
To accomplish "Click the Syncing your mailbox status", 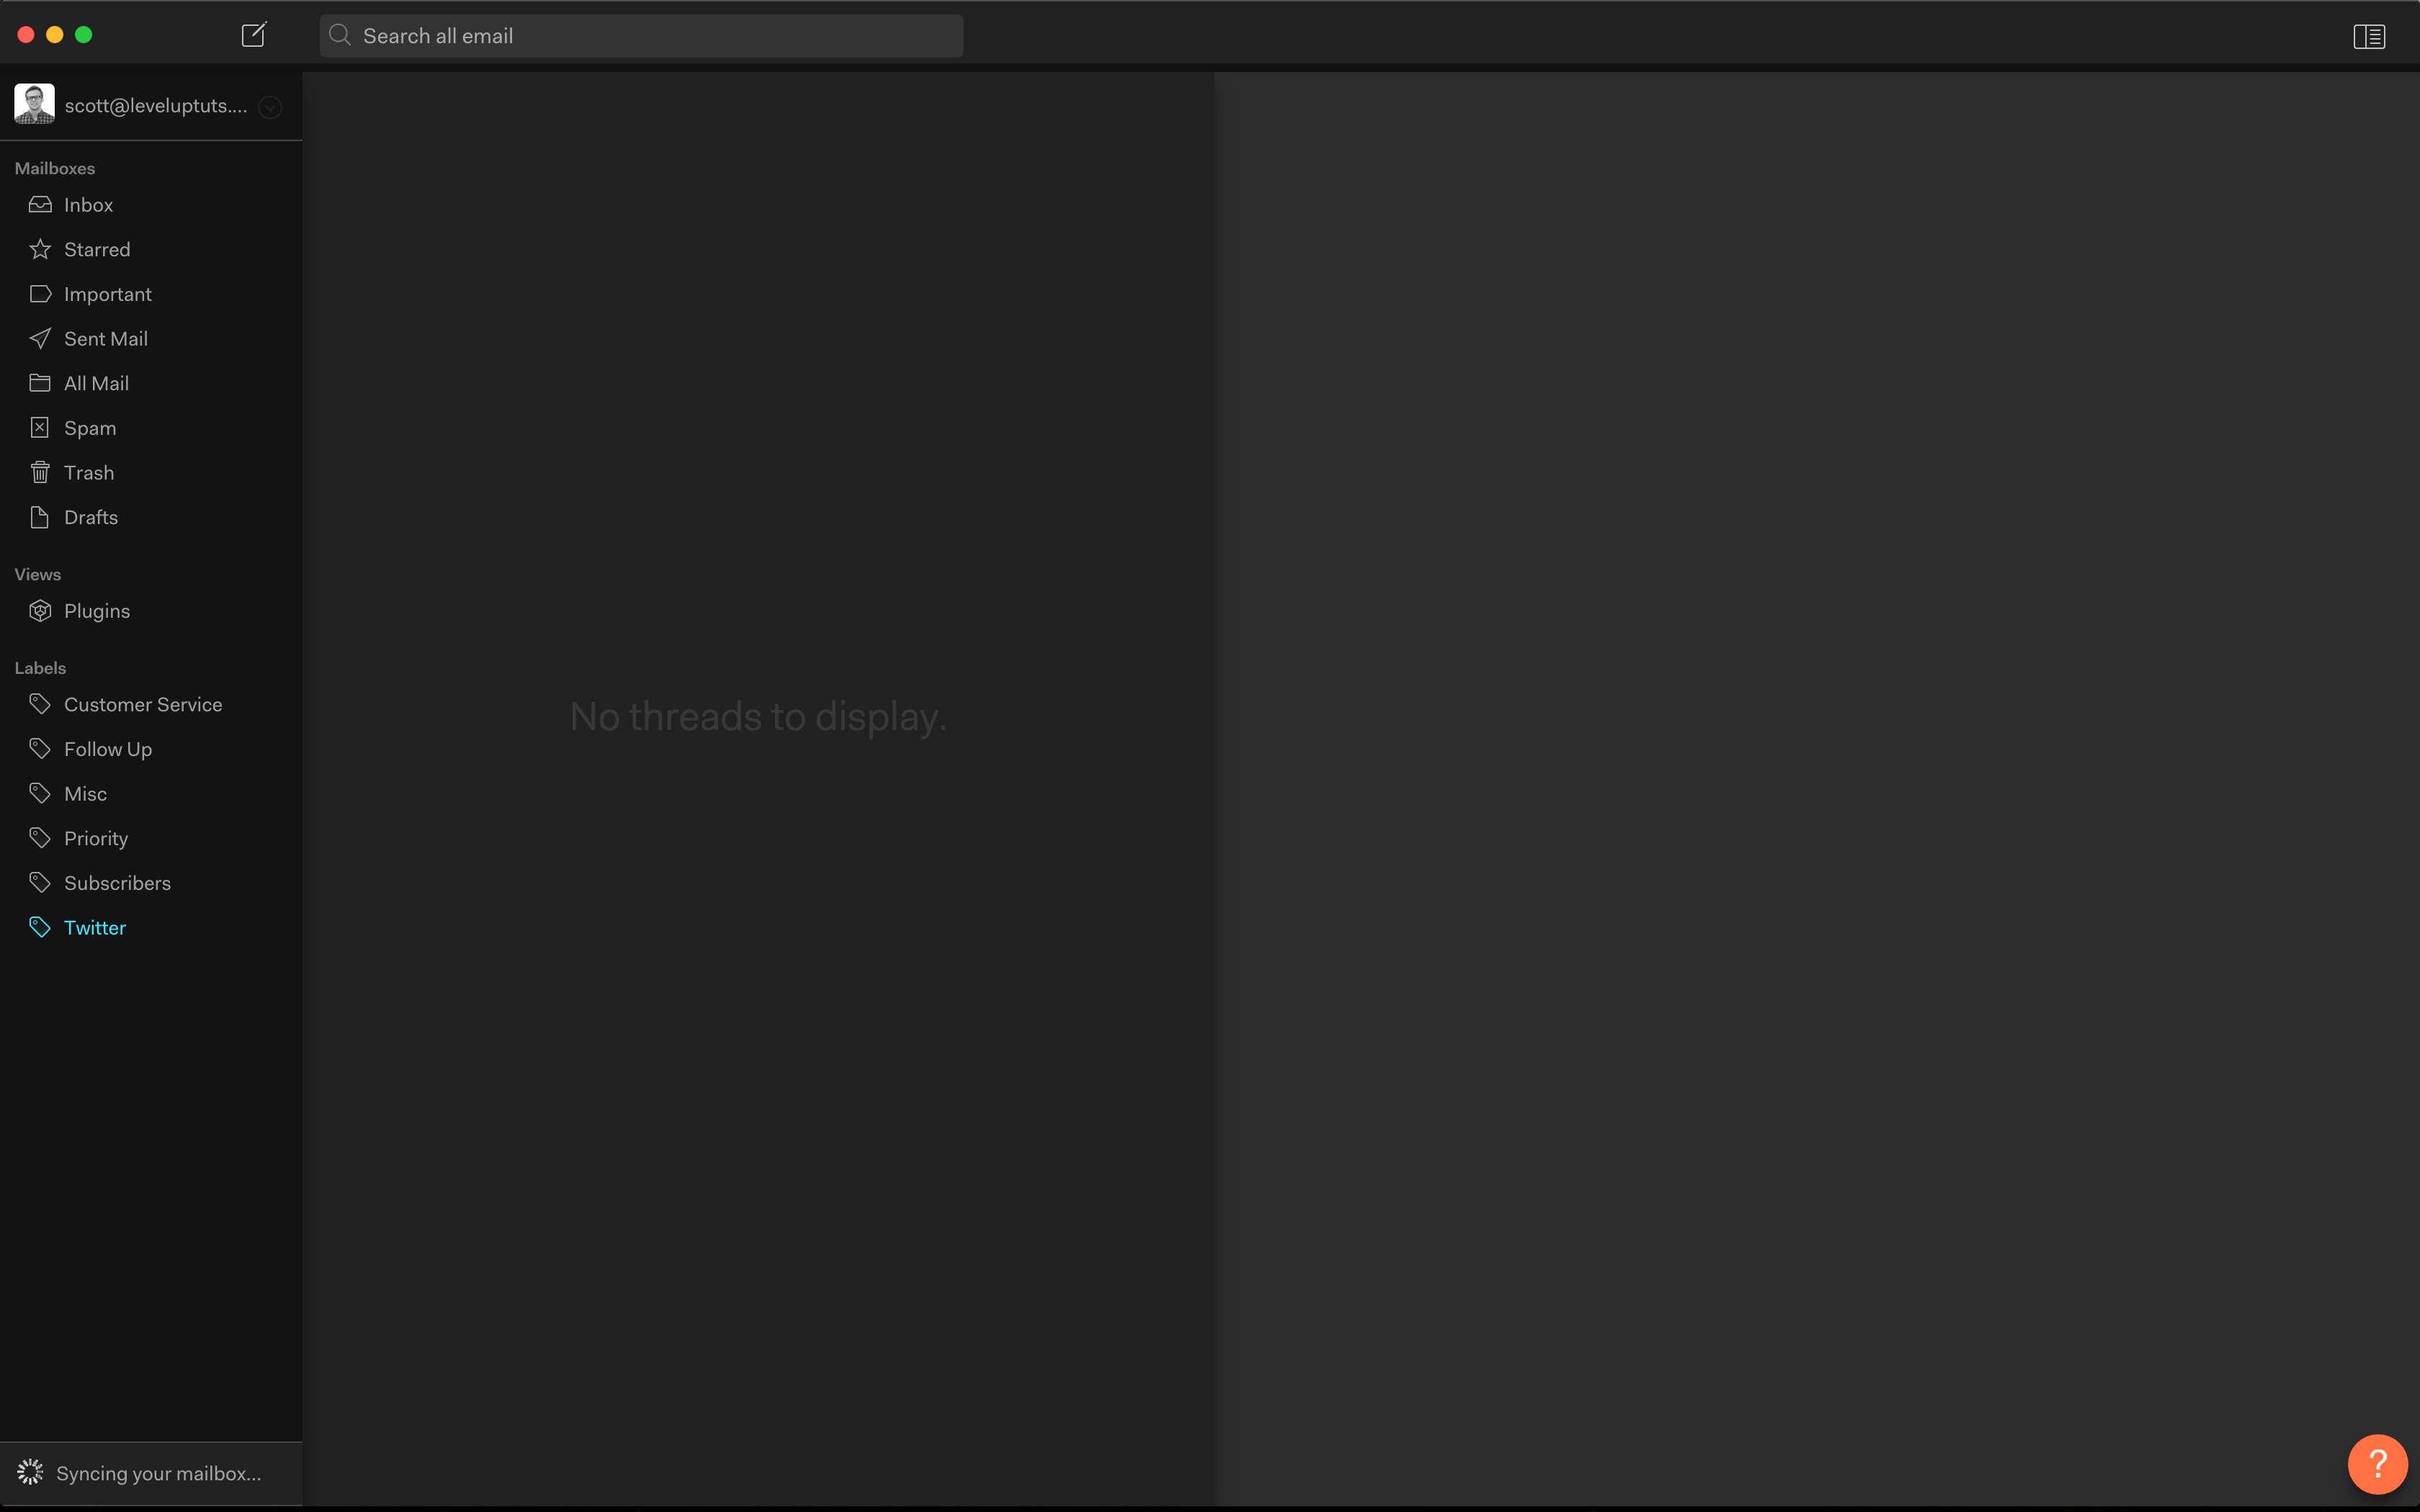I will pos(158,1473).
